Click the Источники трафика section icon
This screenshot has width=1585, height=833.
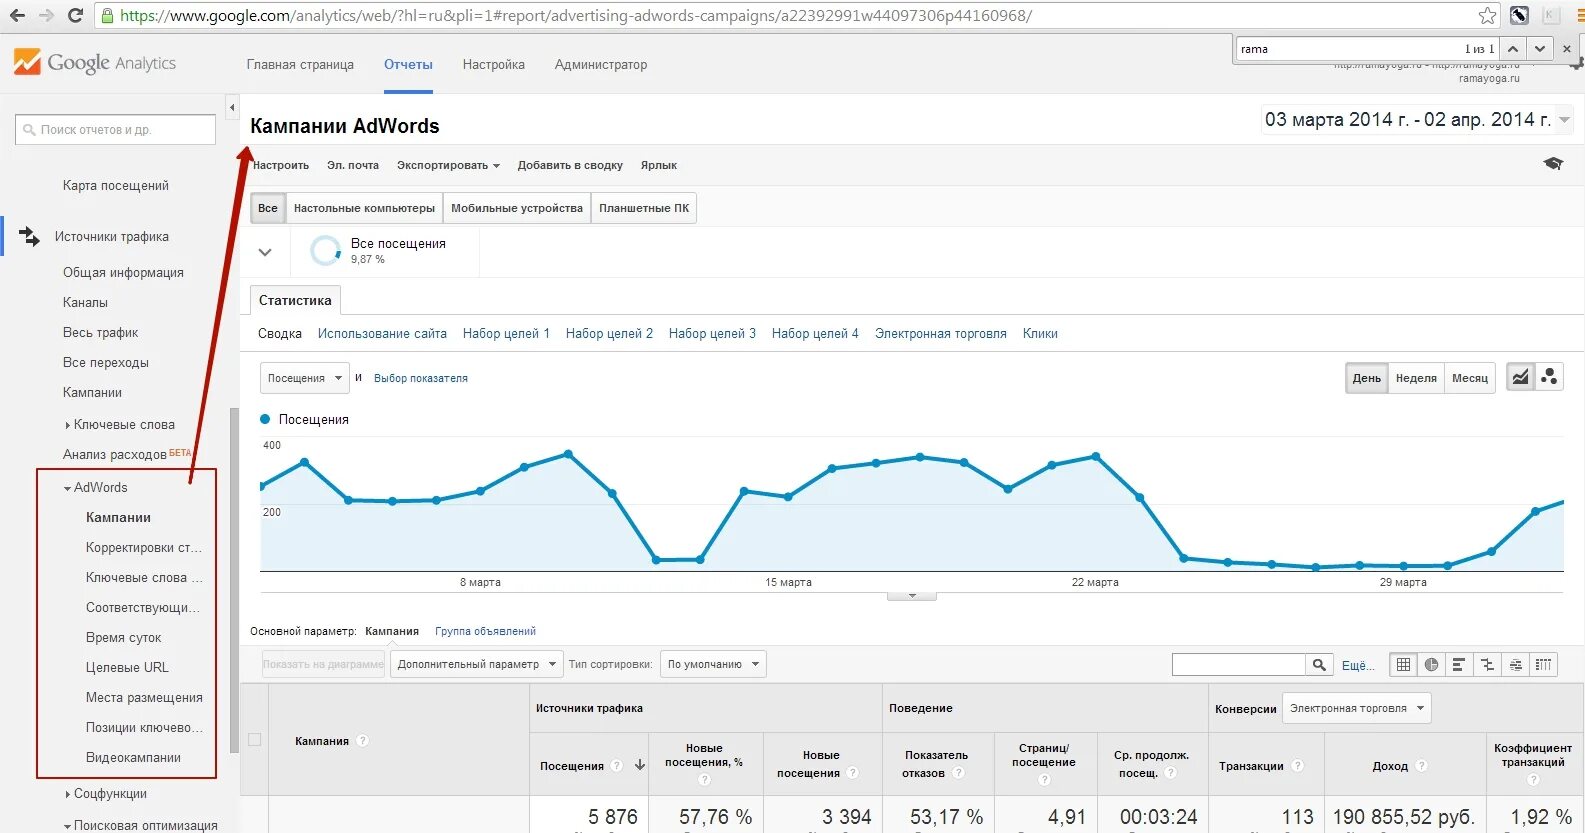[x=29, y=237]
